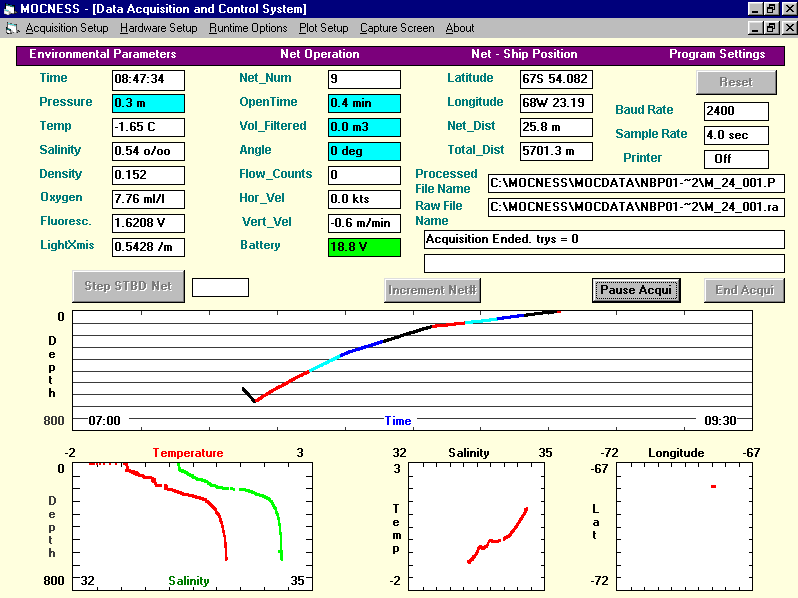Click the Flow_Counts field showing 0

(x=364, y=175)
